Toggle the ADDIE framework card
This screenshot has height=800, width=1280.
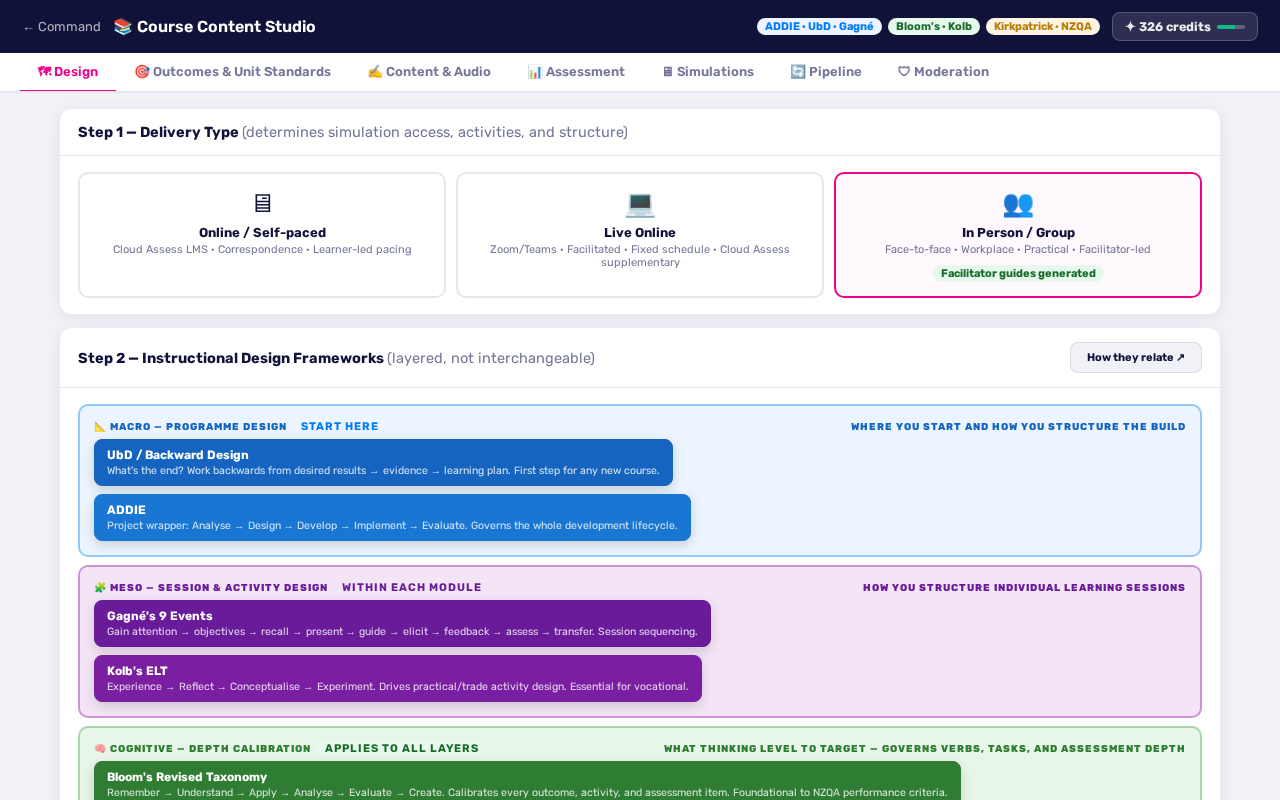392,517
